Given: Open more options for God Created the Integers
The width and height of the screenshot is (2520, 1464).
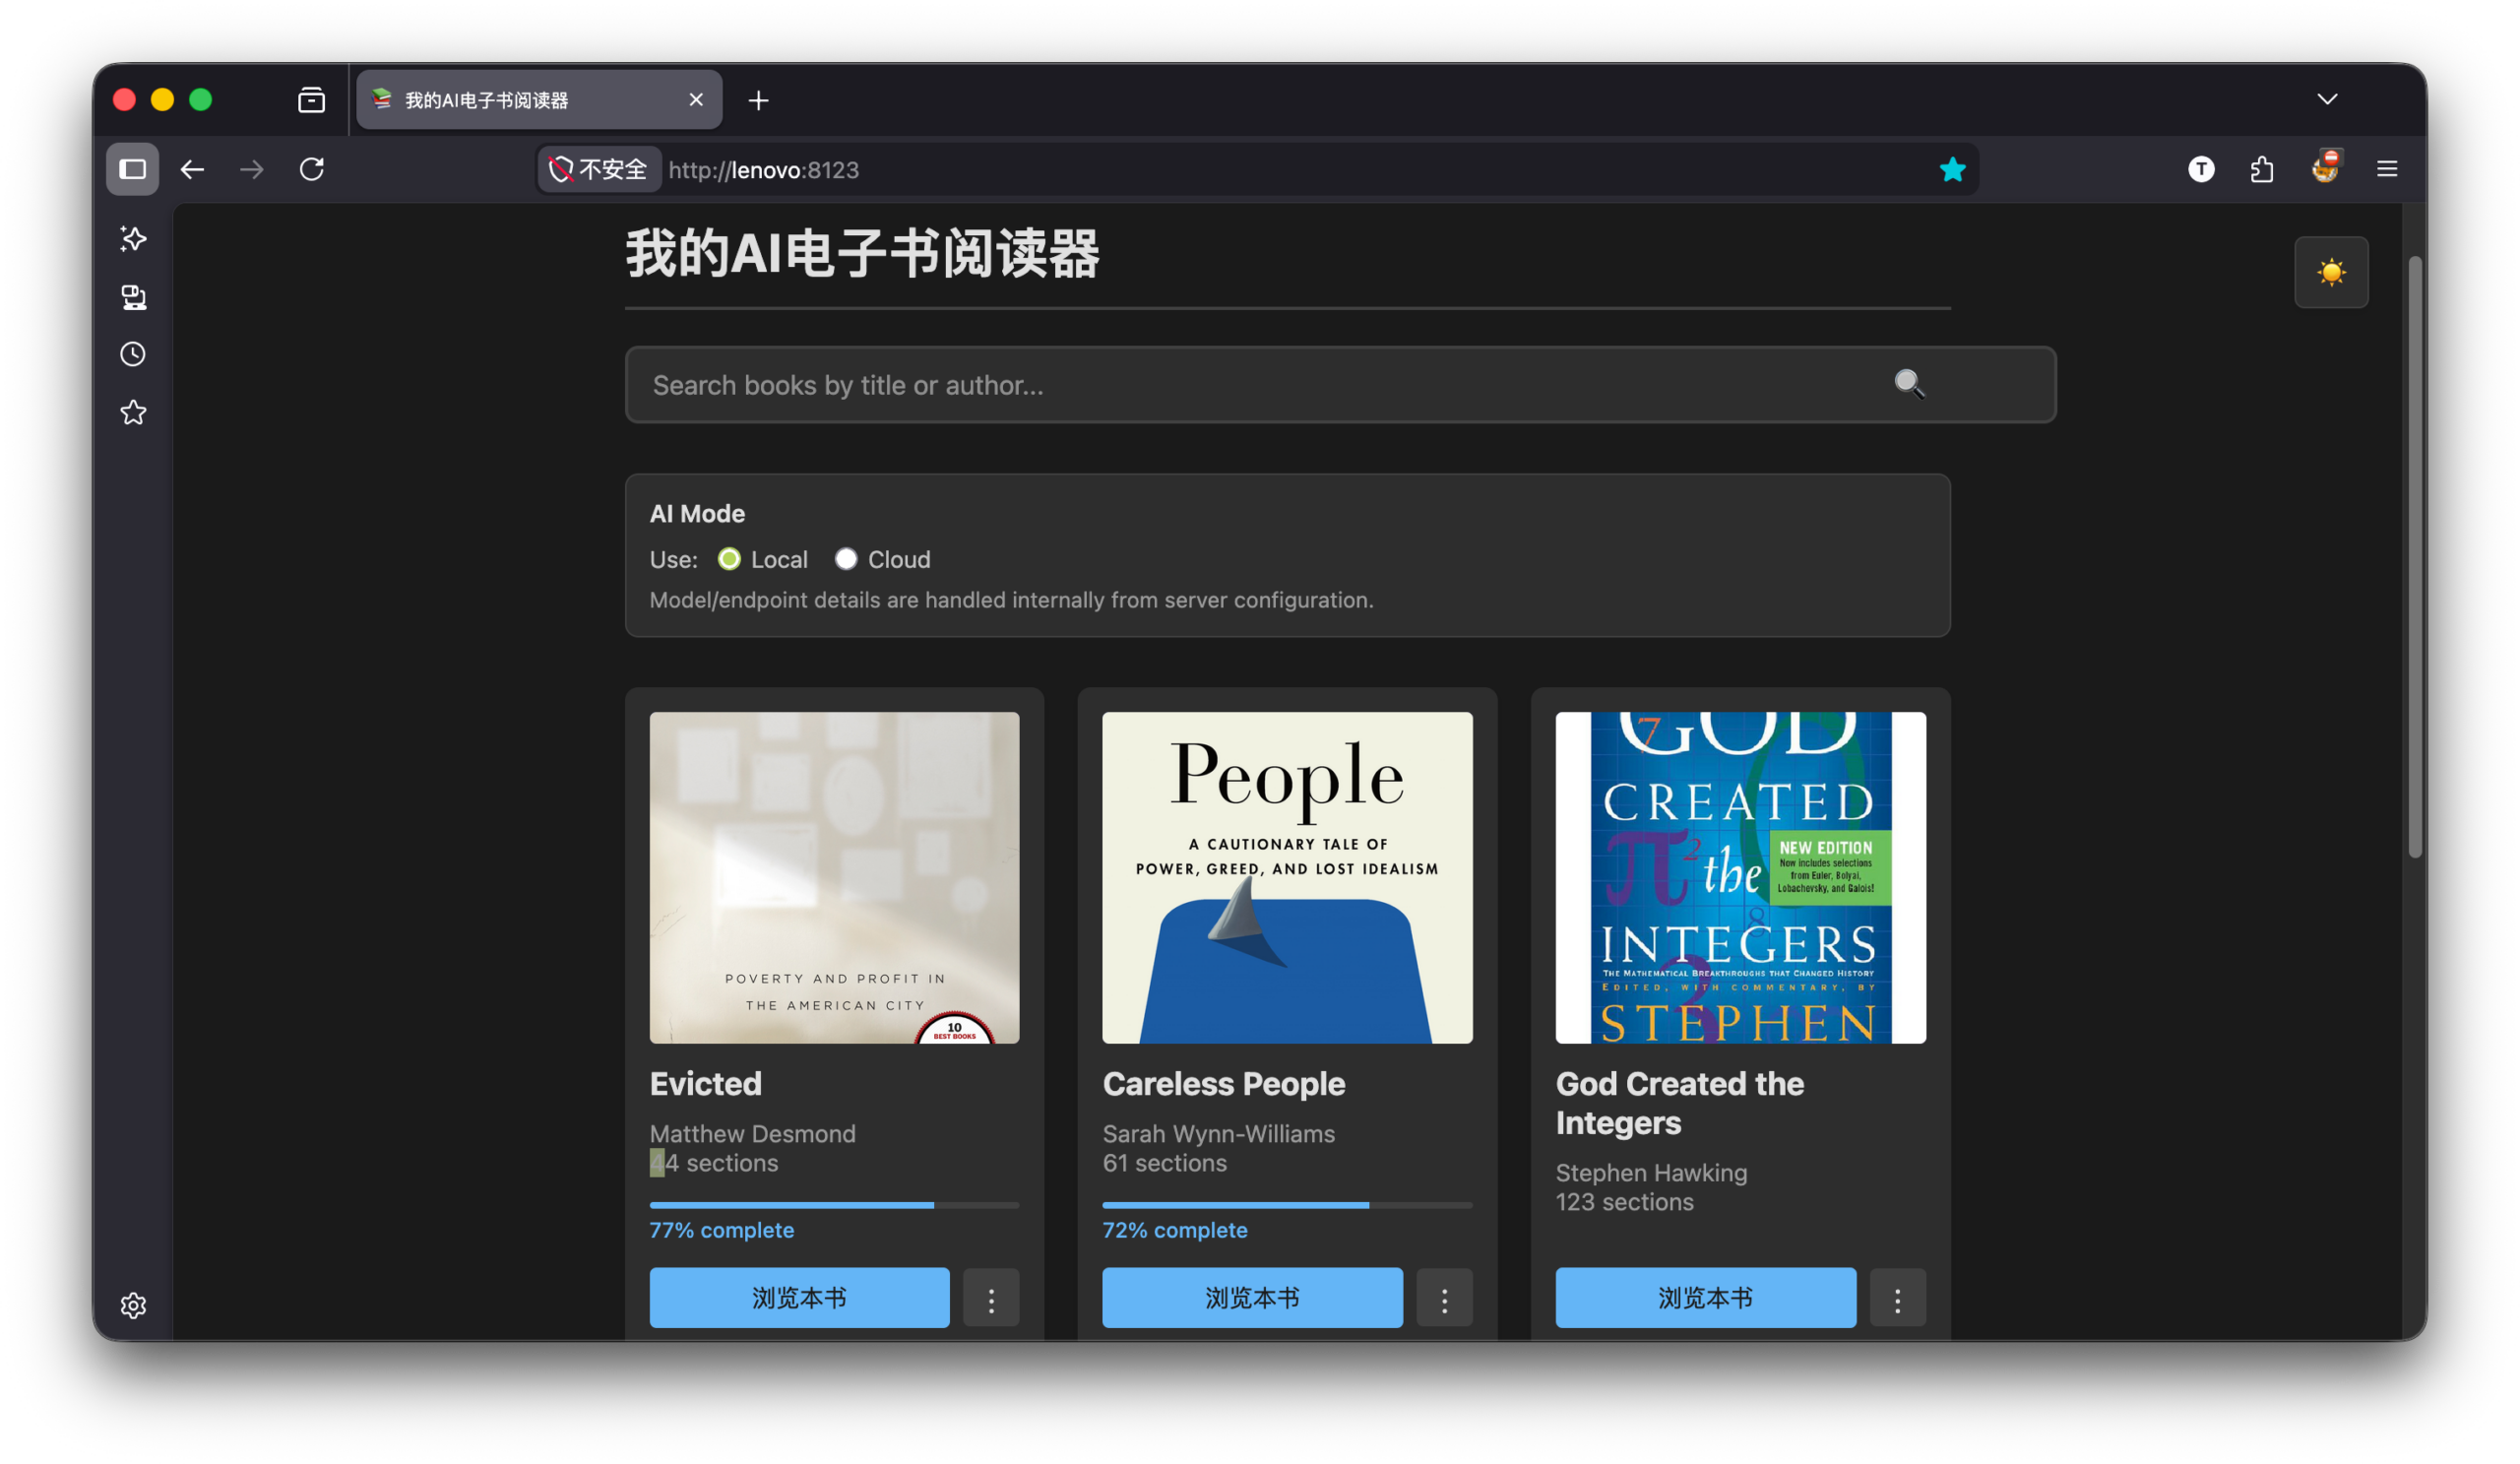Looking at the screenshot, I should (1897, 1298).
